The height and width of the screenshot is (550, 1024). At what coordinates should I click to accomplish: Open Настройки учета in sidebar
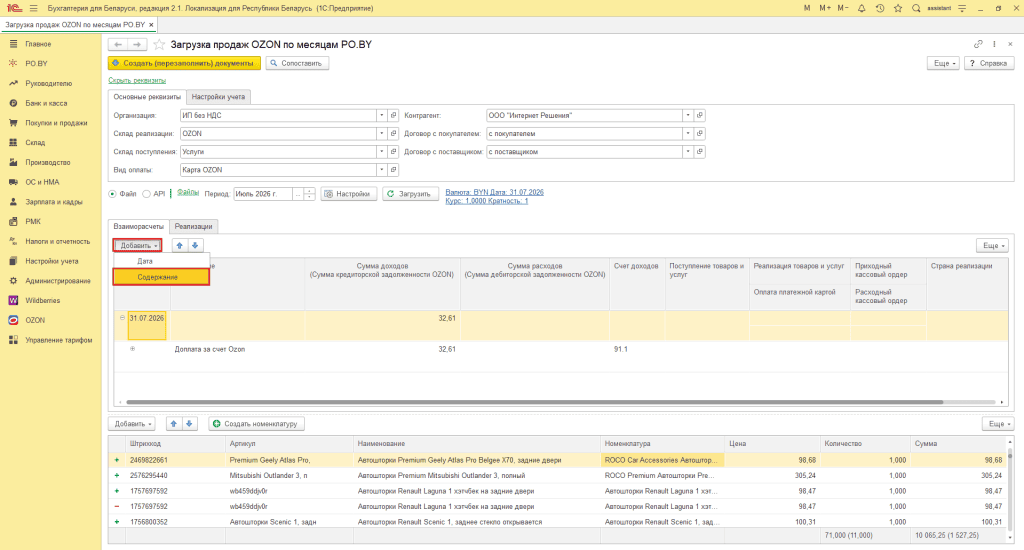[x=52, y=261]
